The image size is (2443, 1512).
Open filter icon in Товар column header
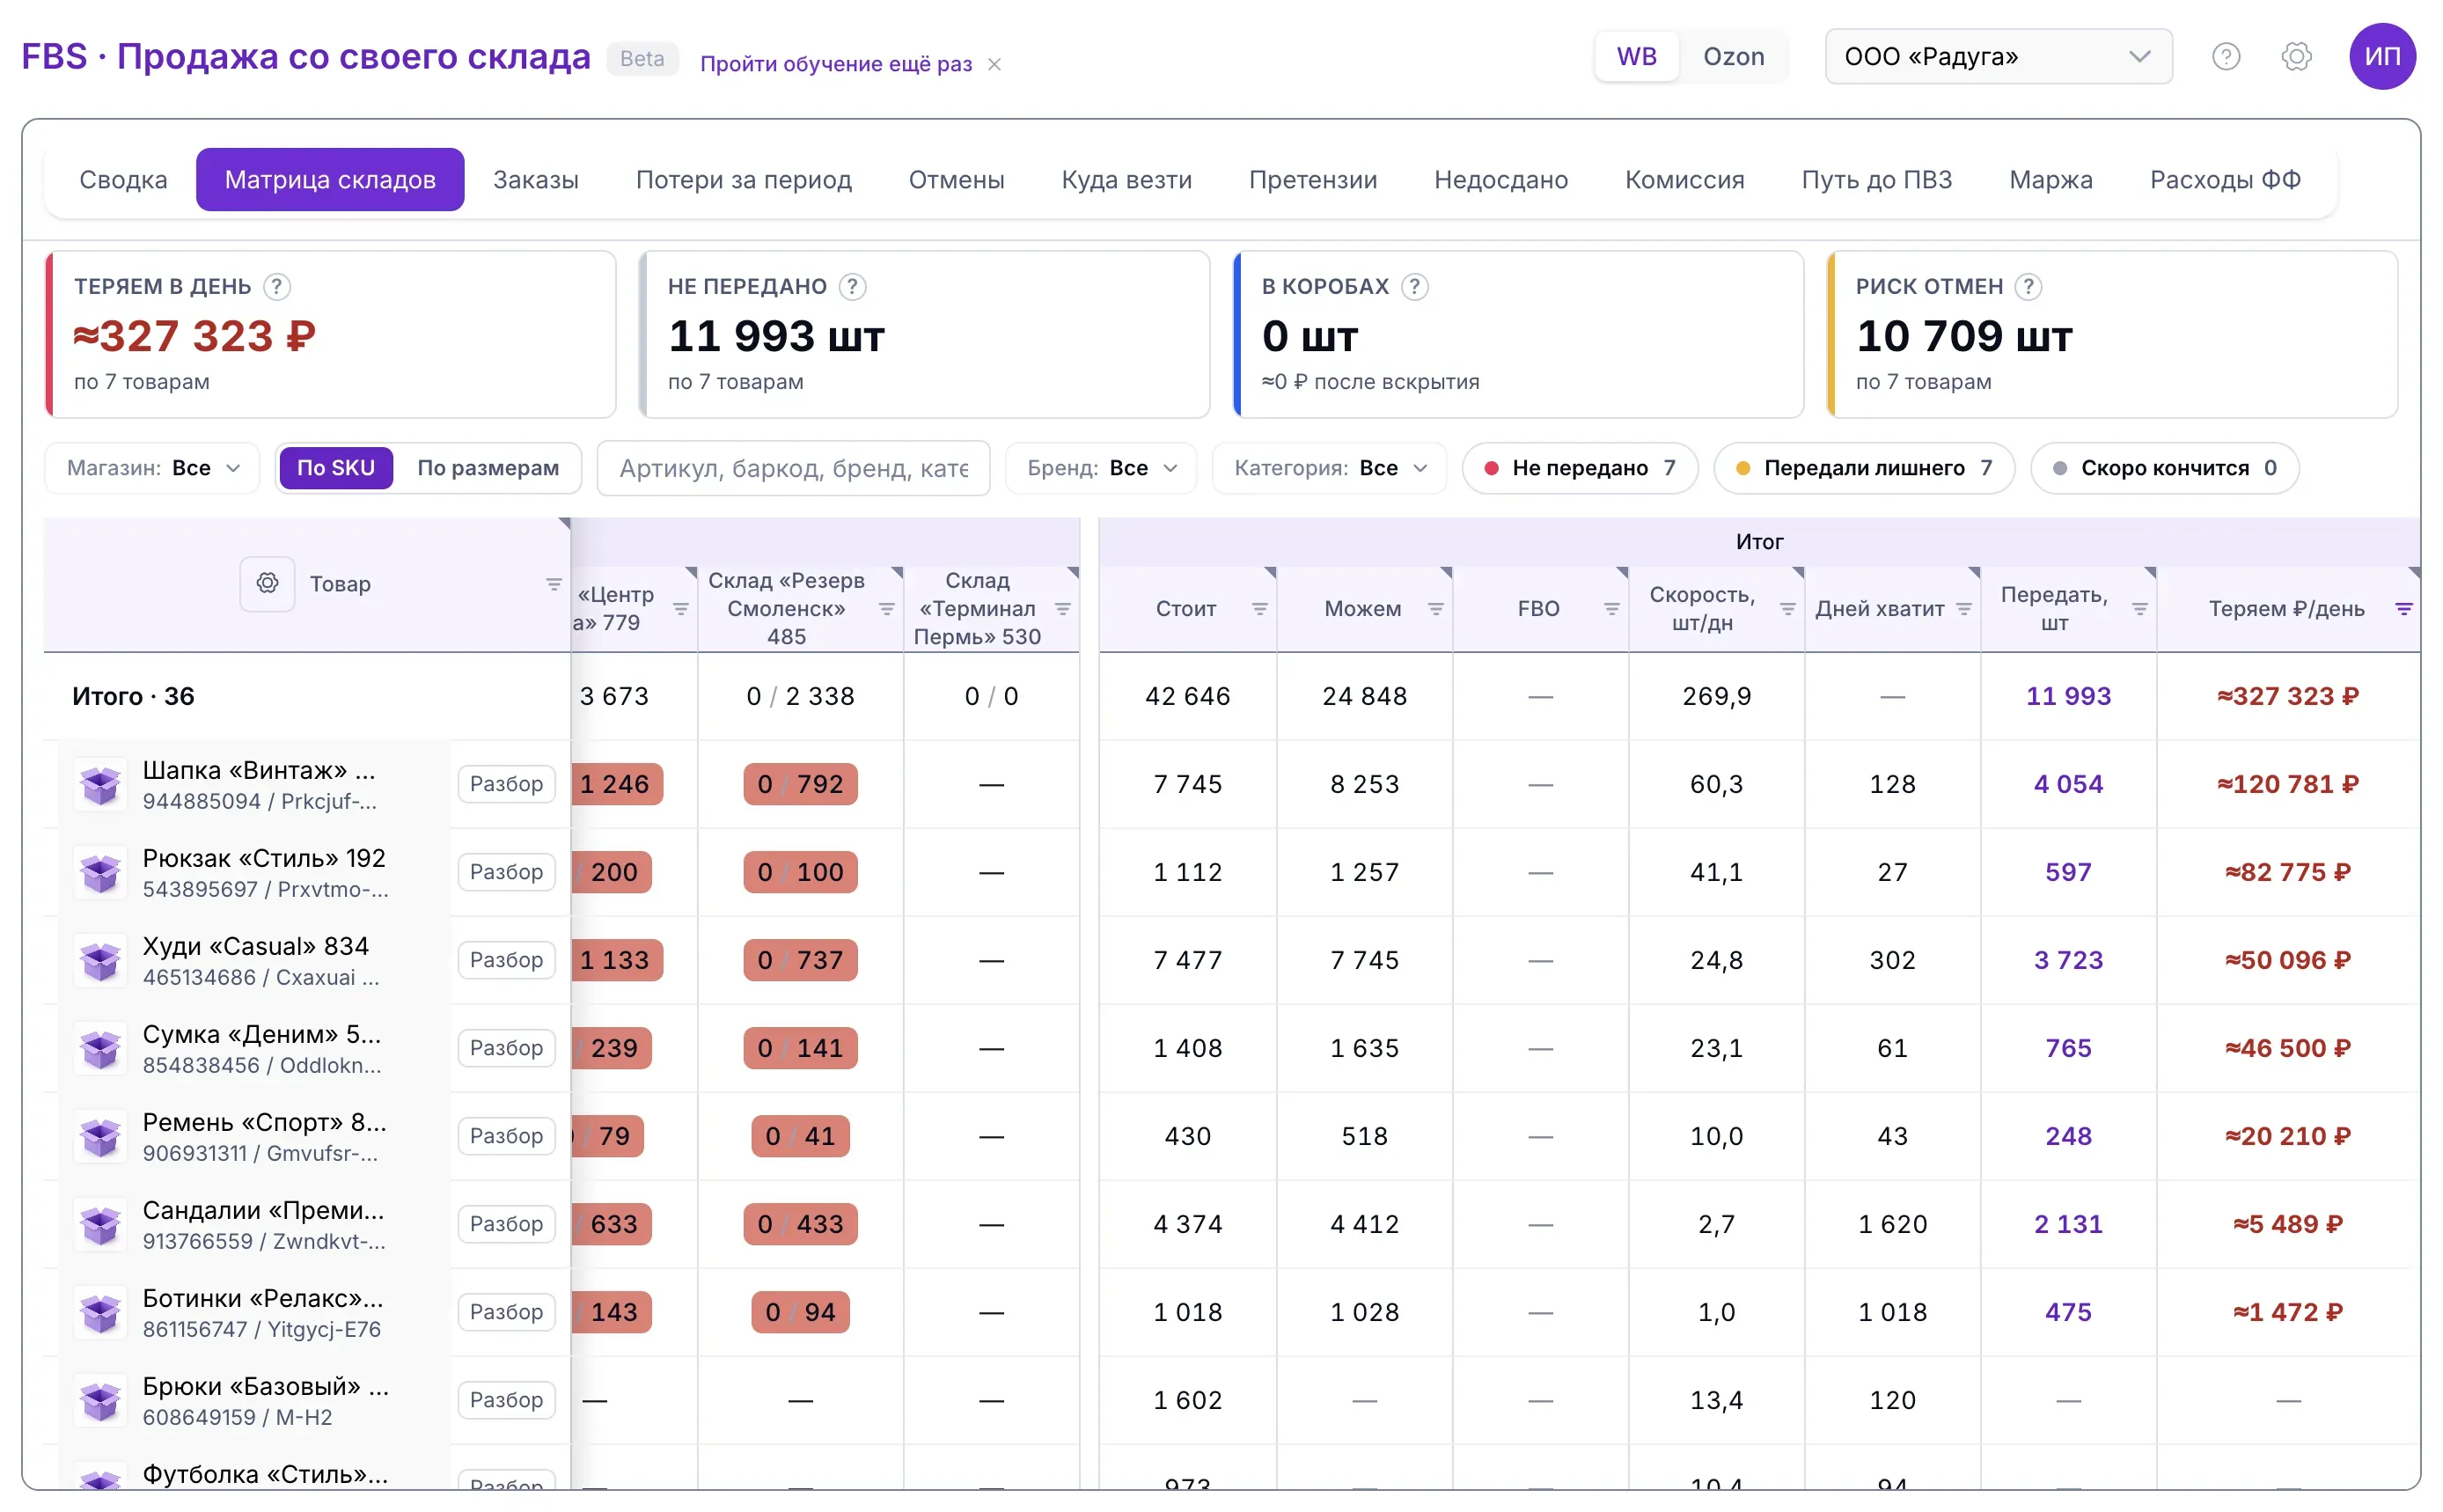pos(553,584)
